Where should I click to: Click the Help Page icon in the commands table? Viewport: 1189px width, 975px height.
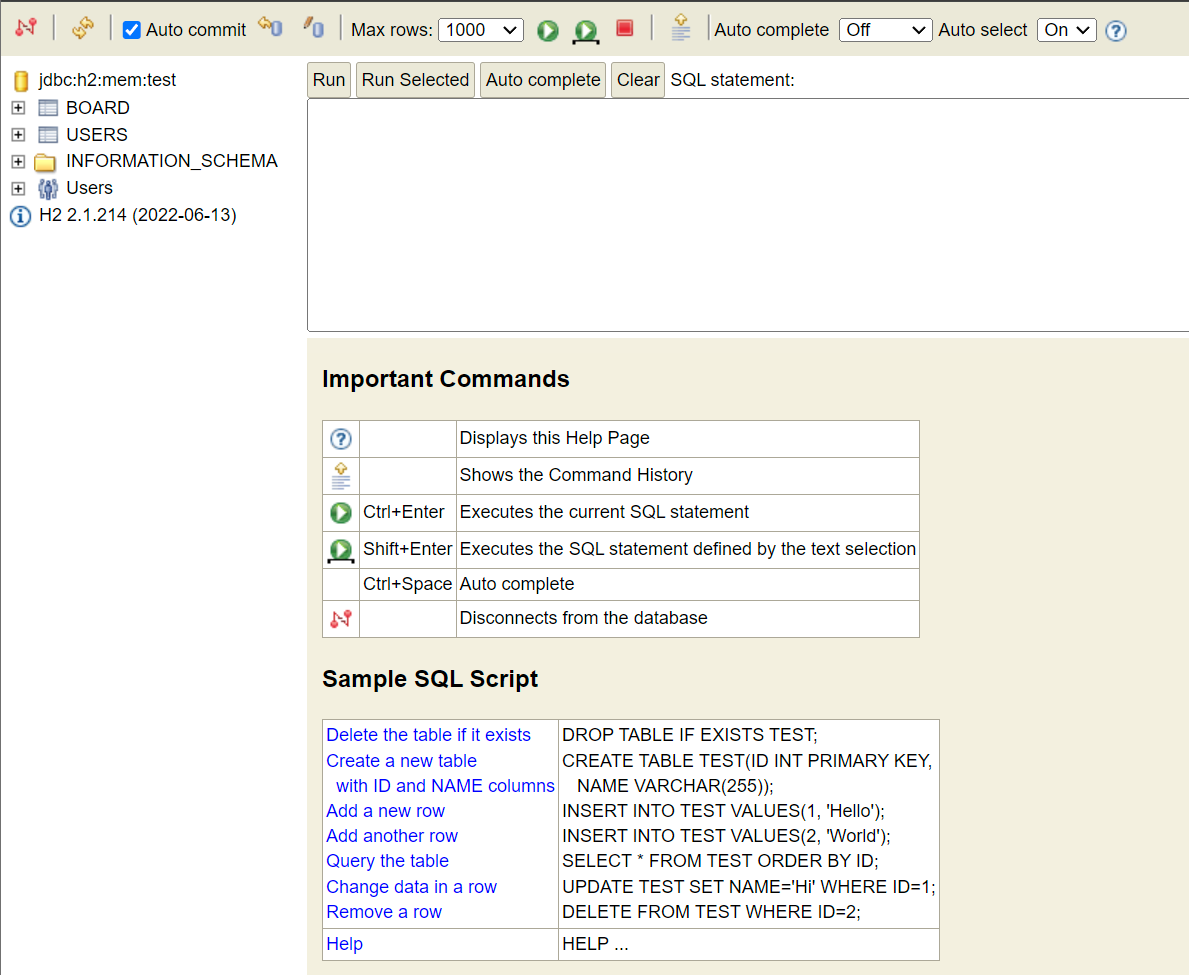pos(340,439)
